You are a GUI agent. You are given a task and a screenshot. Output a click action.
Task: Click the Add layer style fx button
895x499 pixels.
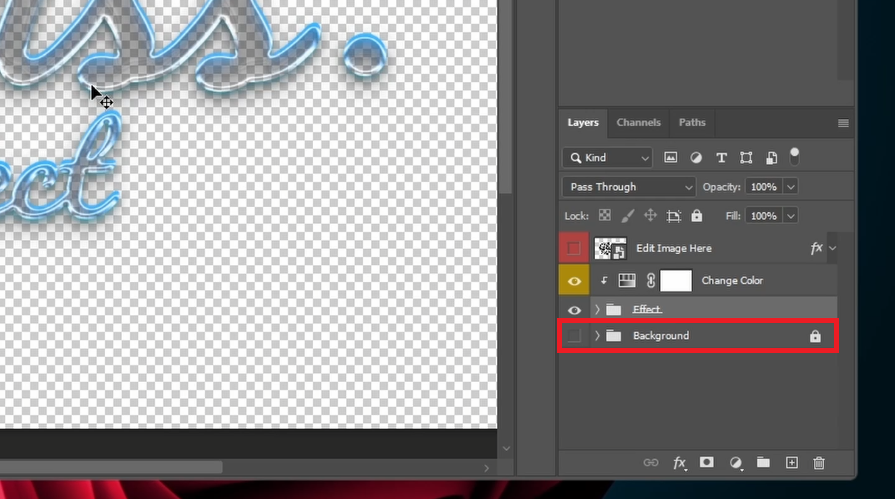pos(680,463)
